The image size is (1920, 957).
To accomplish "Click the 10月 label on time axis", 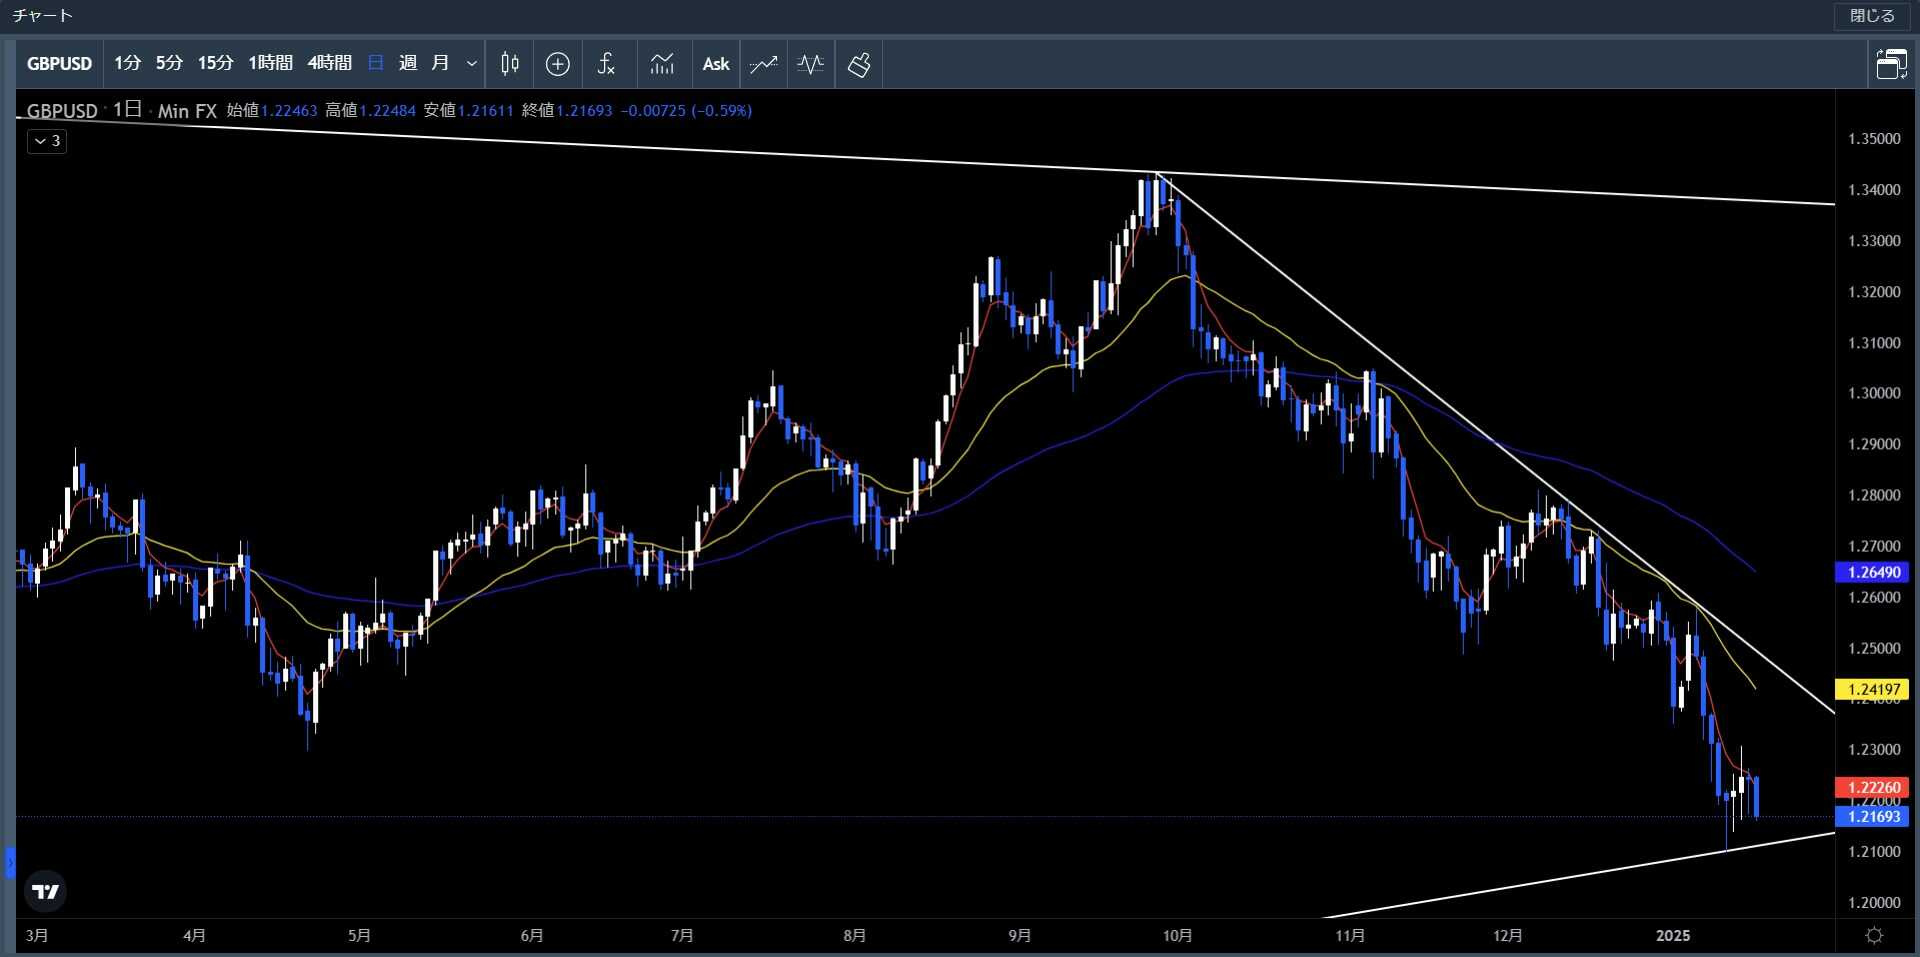I will click(x=1178, y=935).
